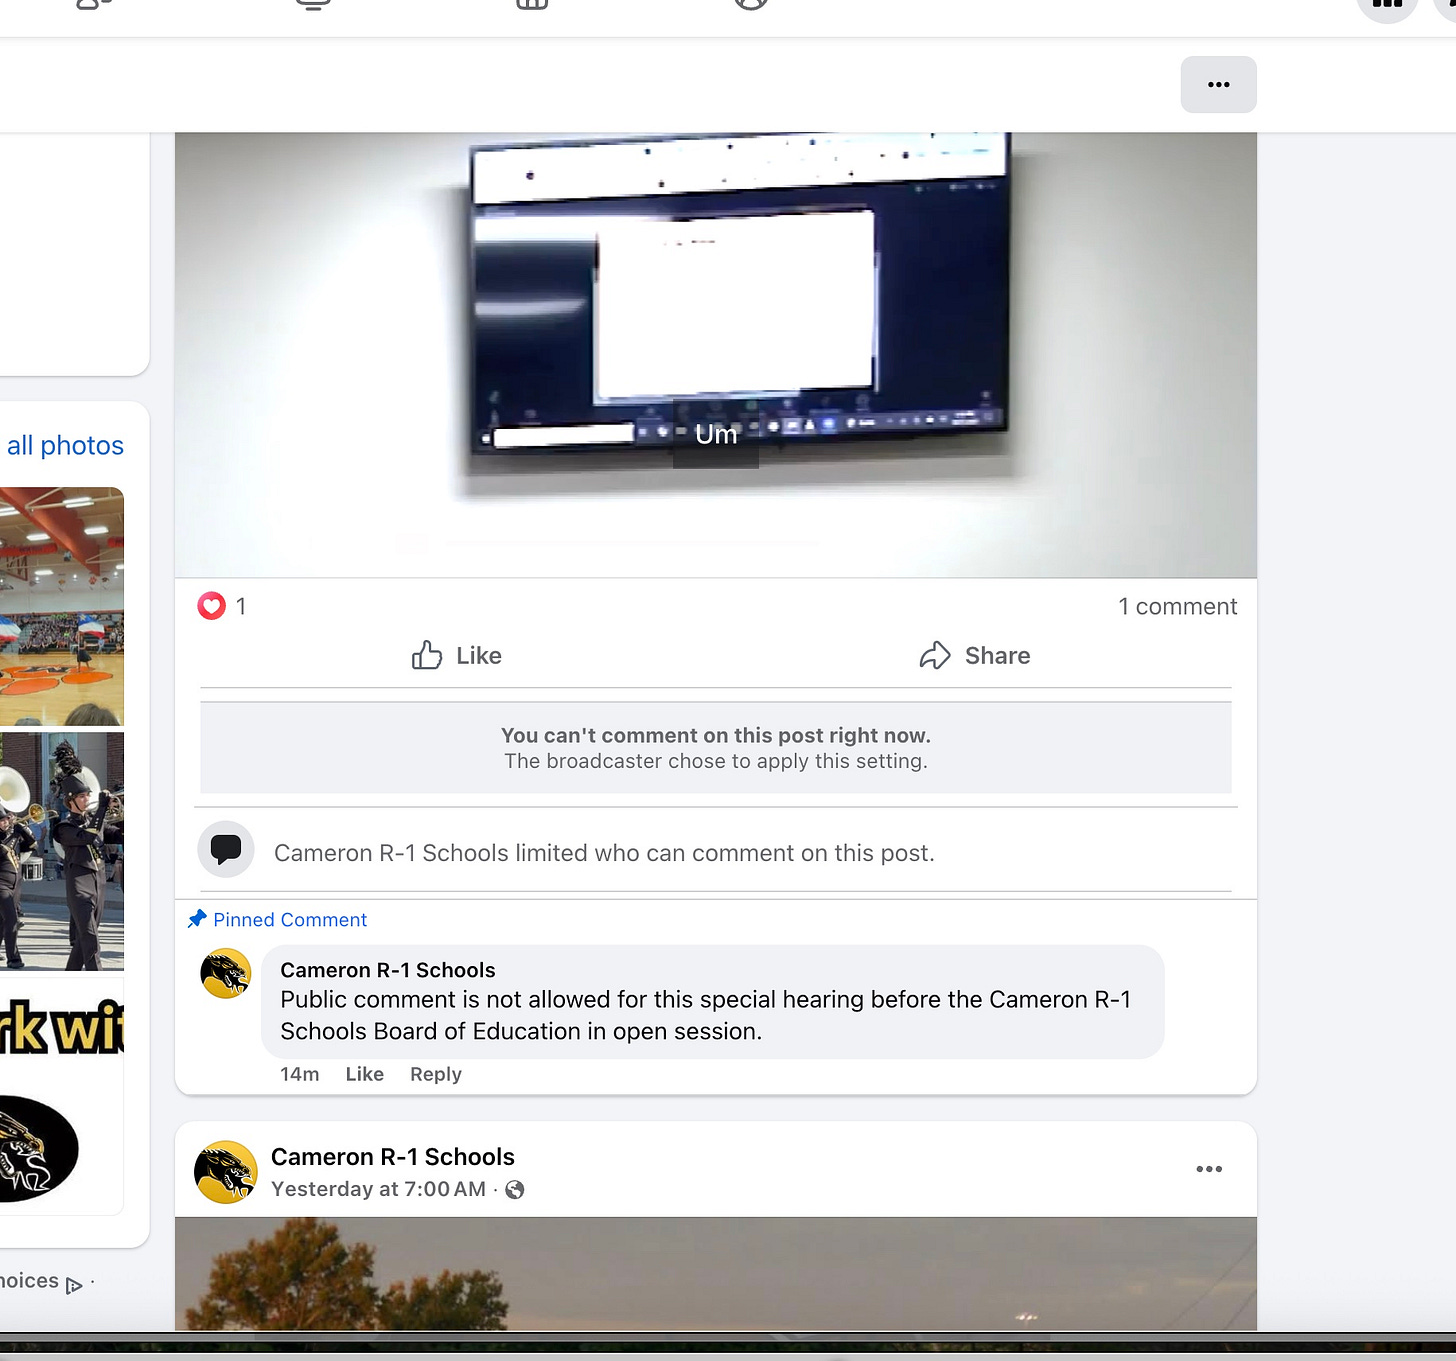Open Cameron R-1 Schools name on lower post
This screenshot has width=1456, height=1361.
(x=393, y=1157)
